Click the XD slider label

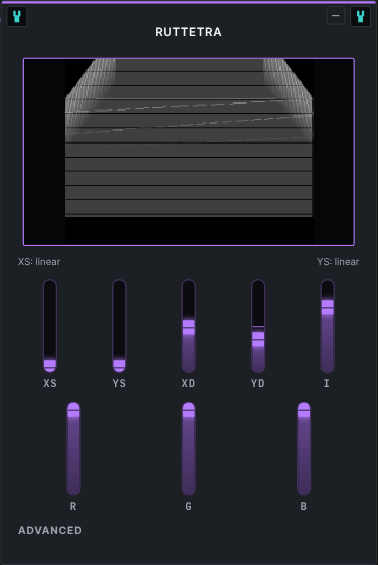click(188, 383)
